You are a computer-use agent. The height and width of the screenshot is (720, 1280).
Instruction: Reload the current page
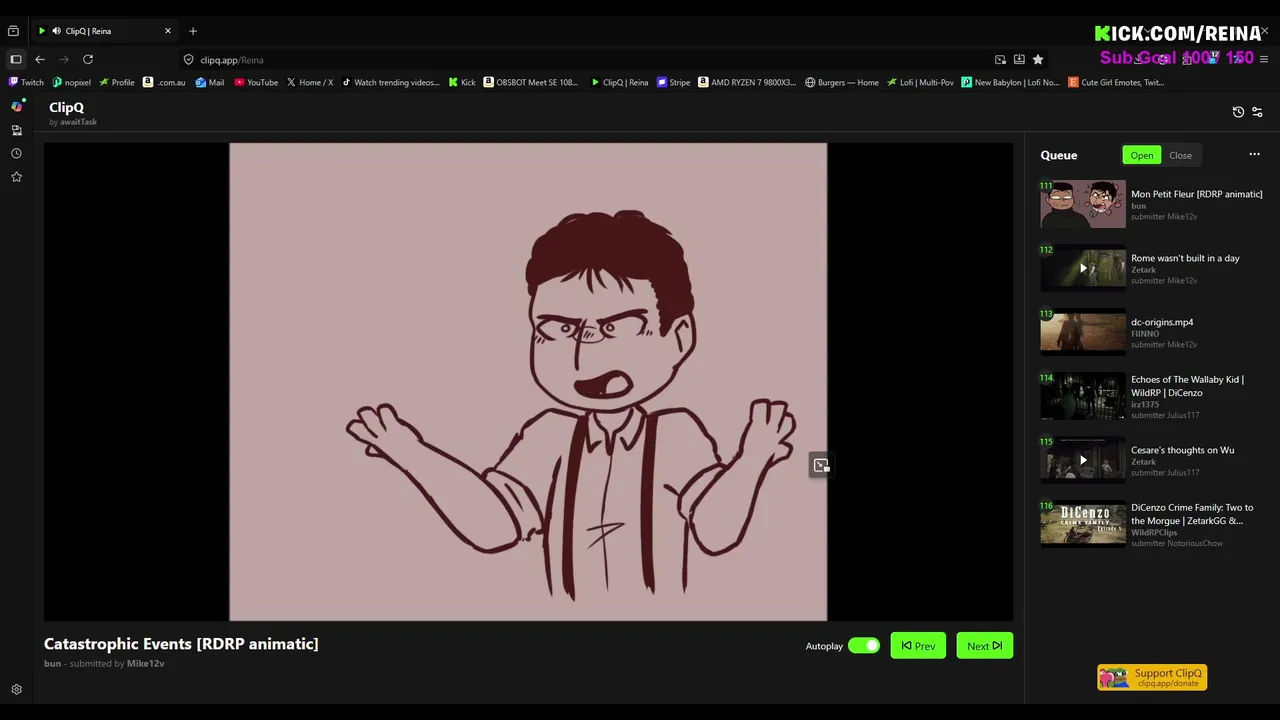88,59
